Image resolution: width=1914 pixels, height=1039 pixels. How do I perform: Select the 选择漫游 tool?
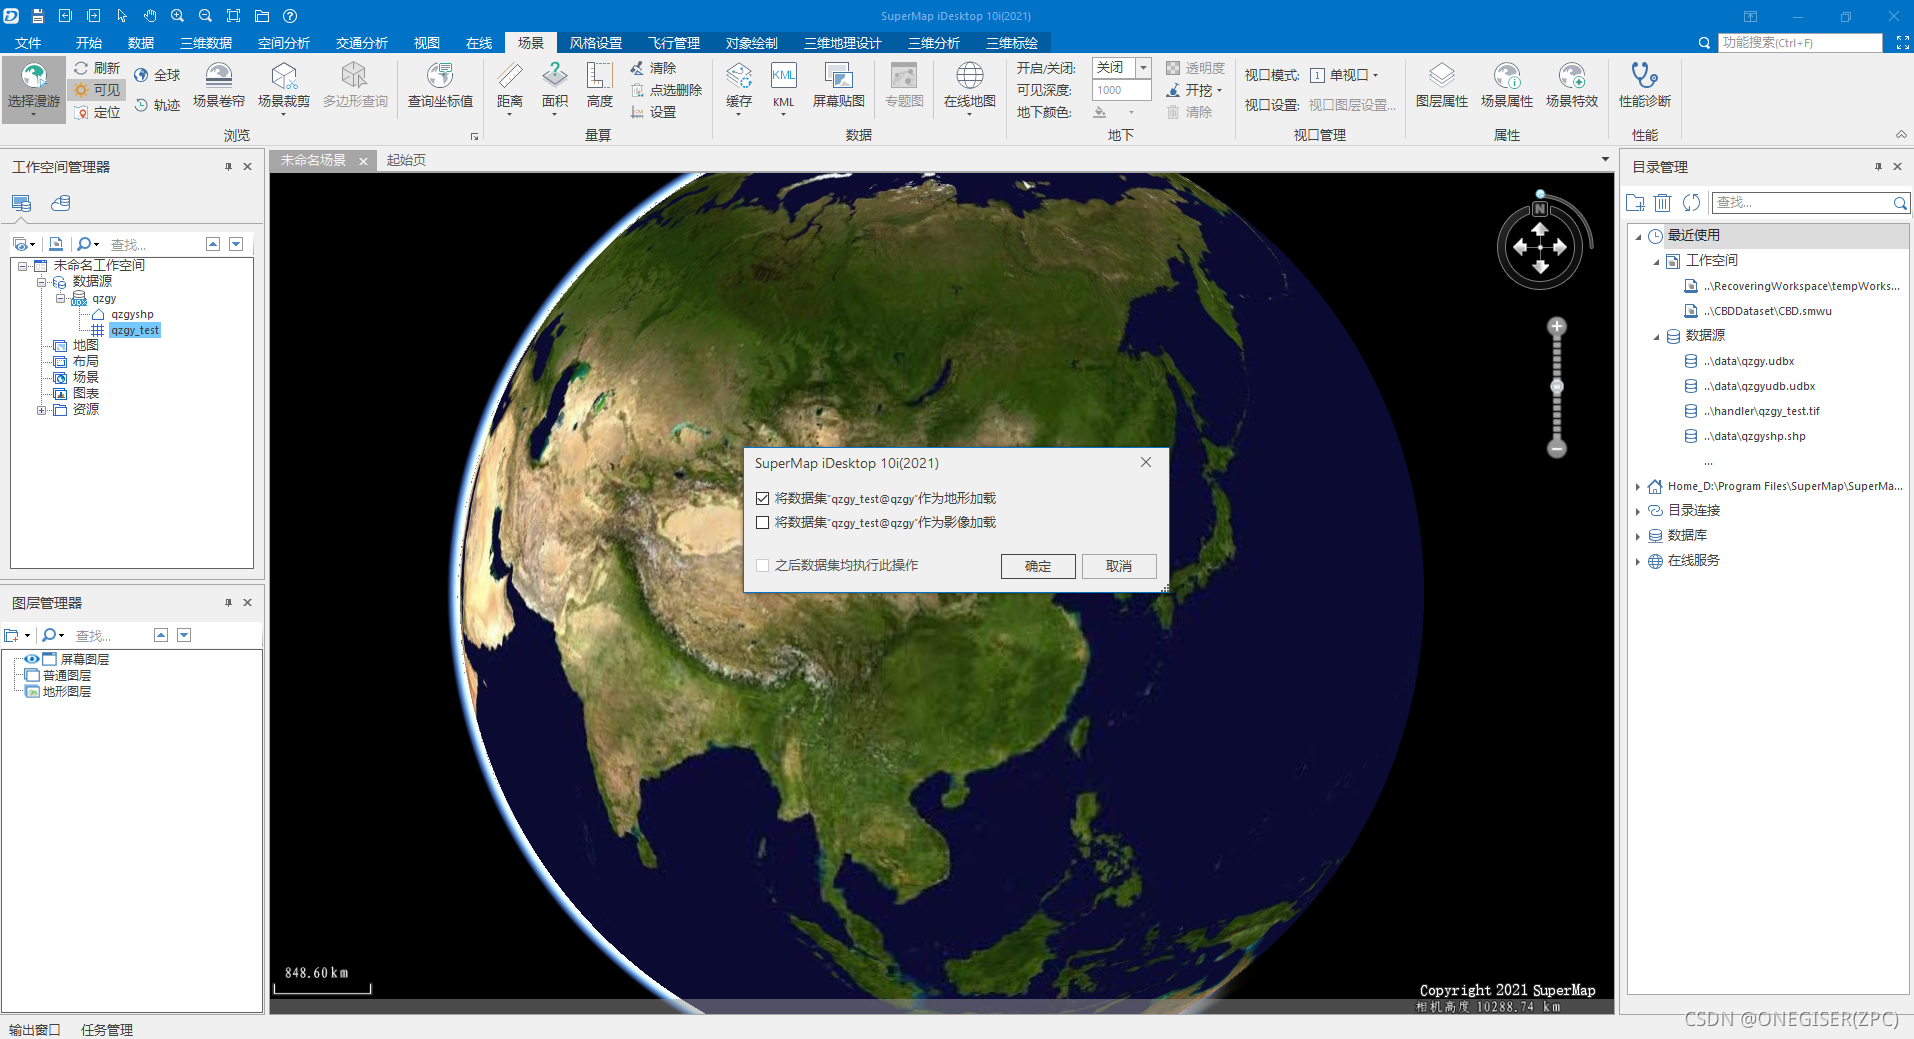(33, 90)
